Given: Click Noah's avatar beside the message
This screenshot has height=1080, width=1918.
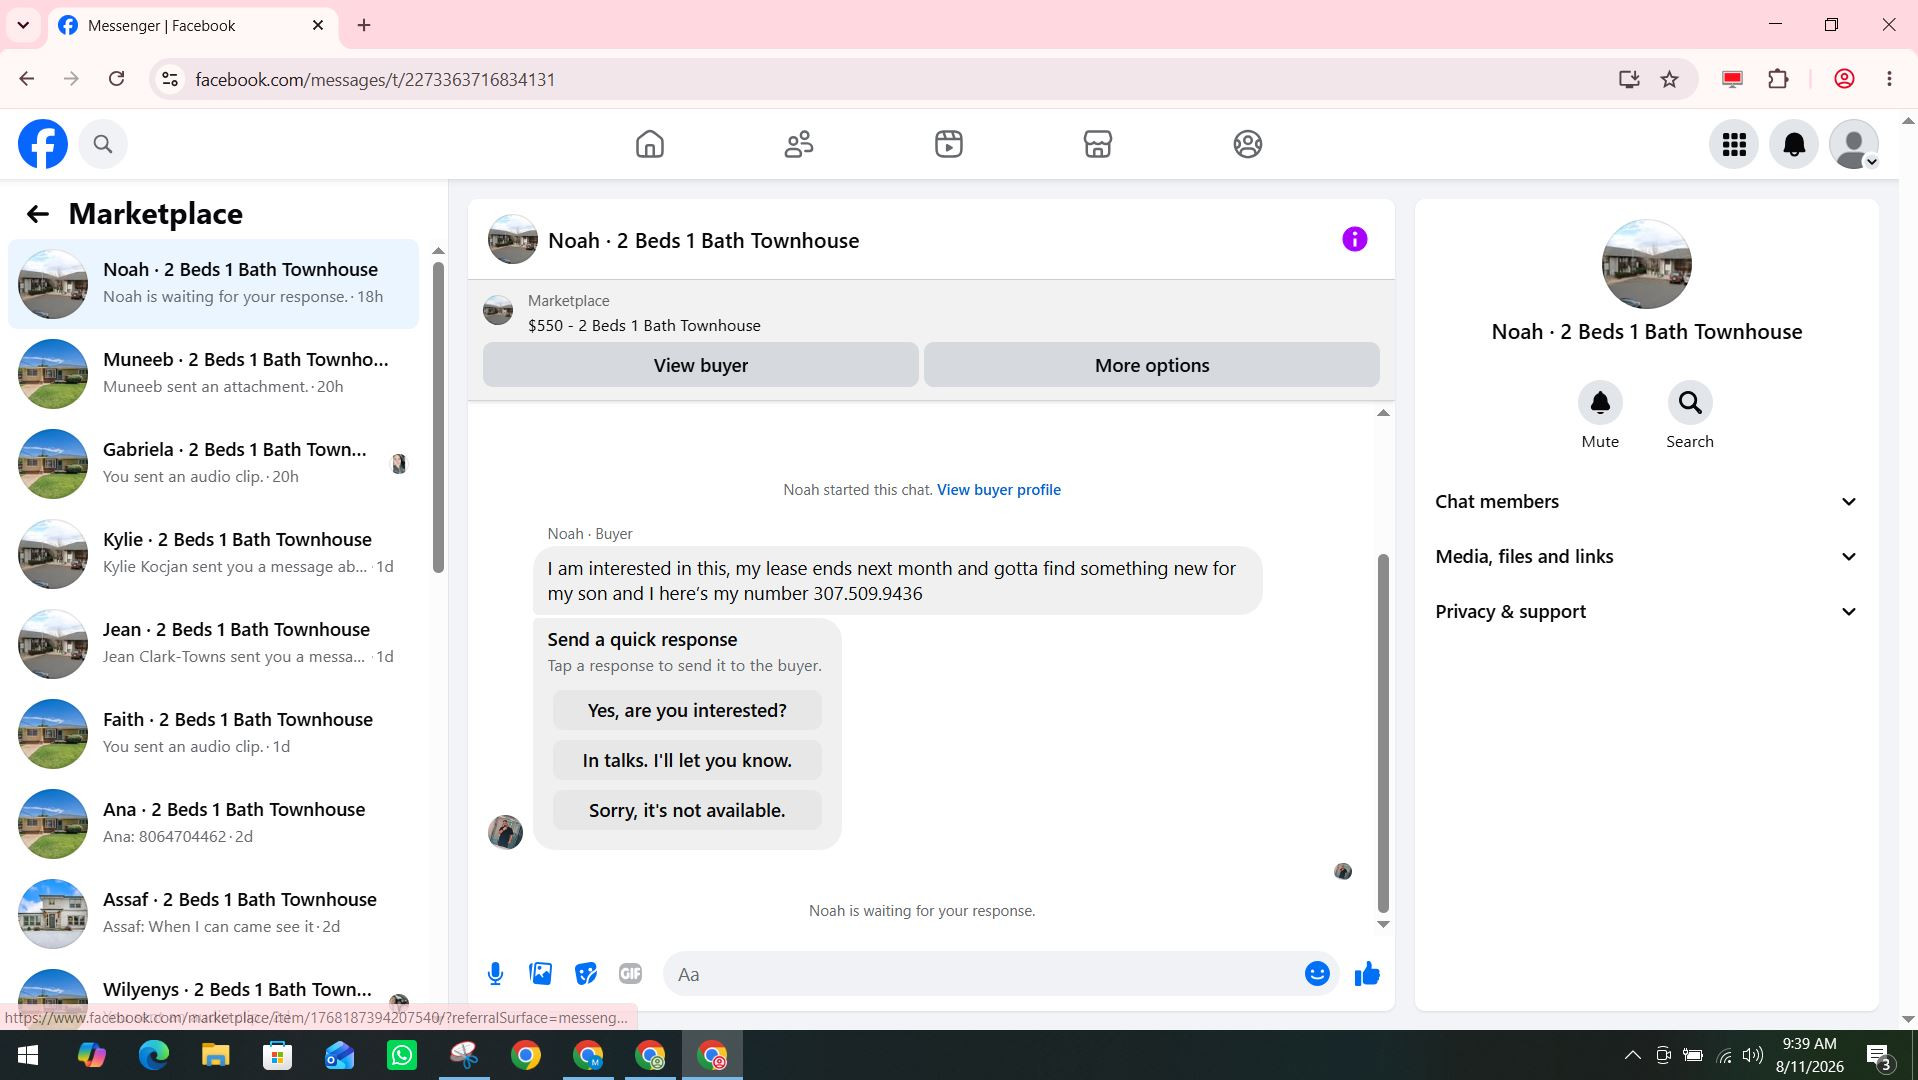Looking at the screenshot, I should [505, 832].
